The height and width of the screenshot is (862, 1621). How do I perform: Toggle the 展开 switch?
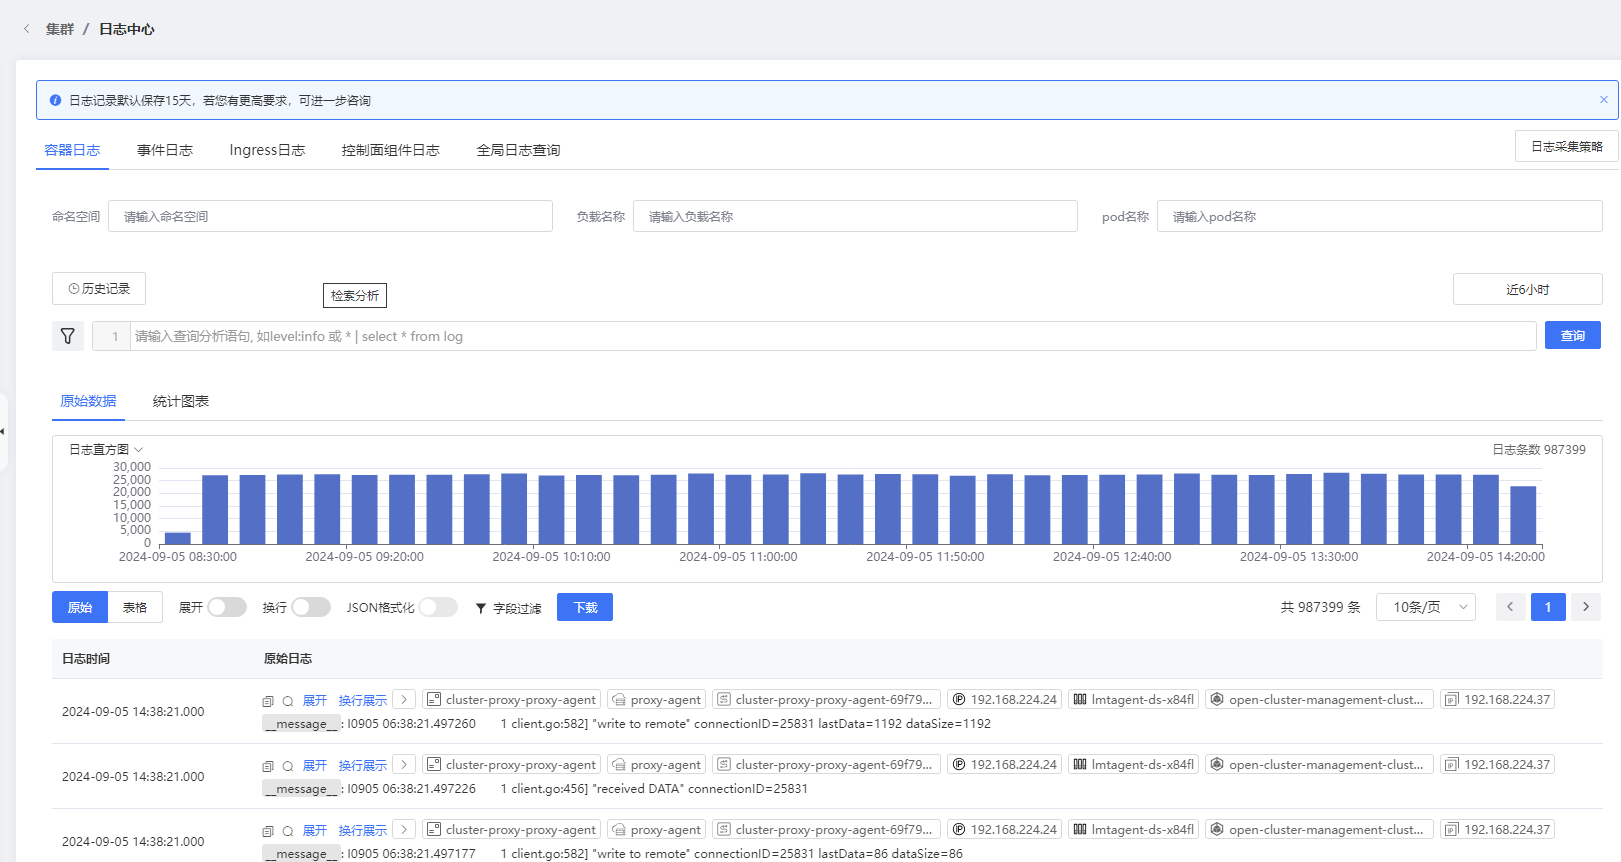coord(227,607)
